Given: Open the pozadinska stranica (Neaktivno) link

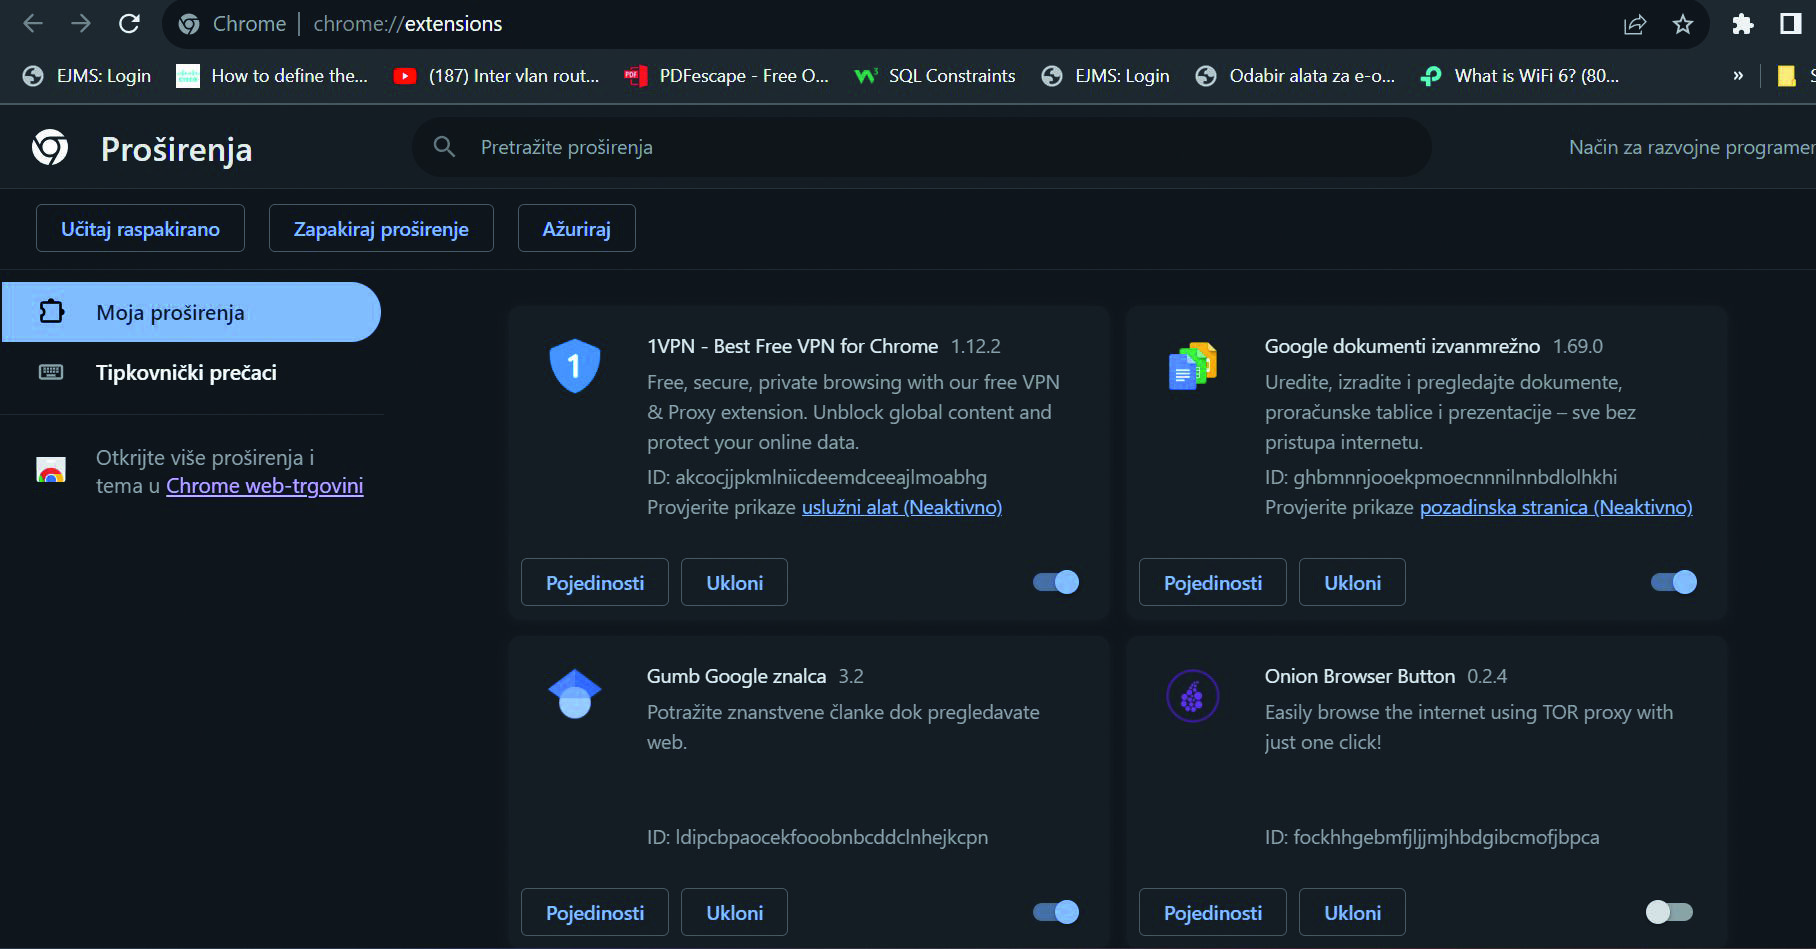Looking at the screenshot, I should [1556, 507].
